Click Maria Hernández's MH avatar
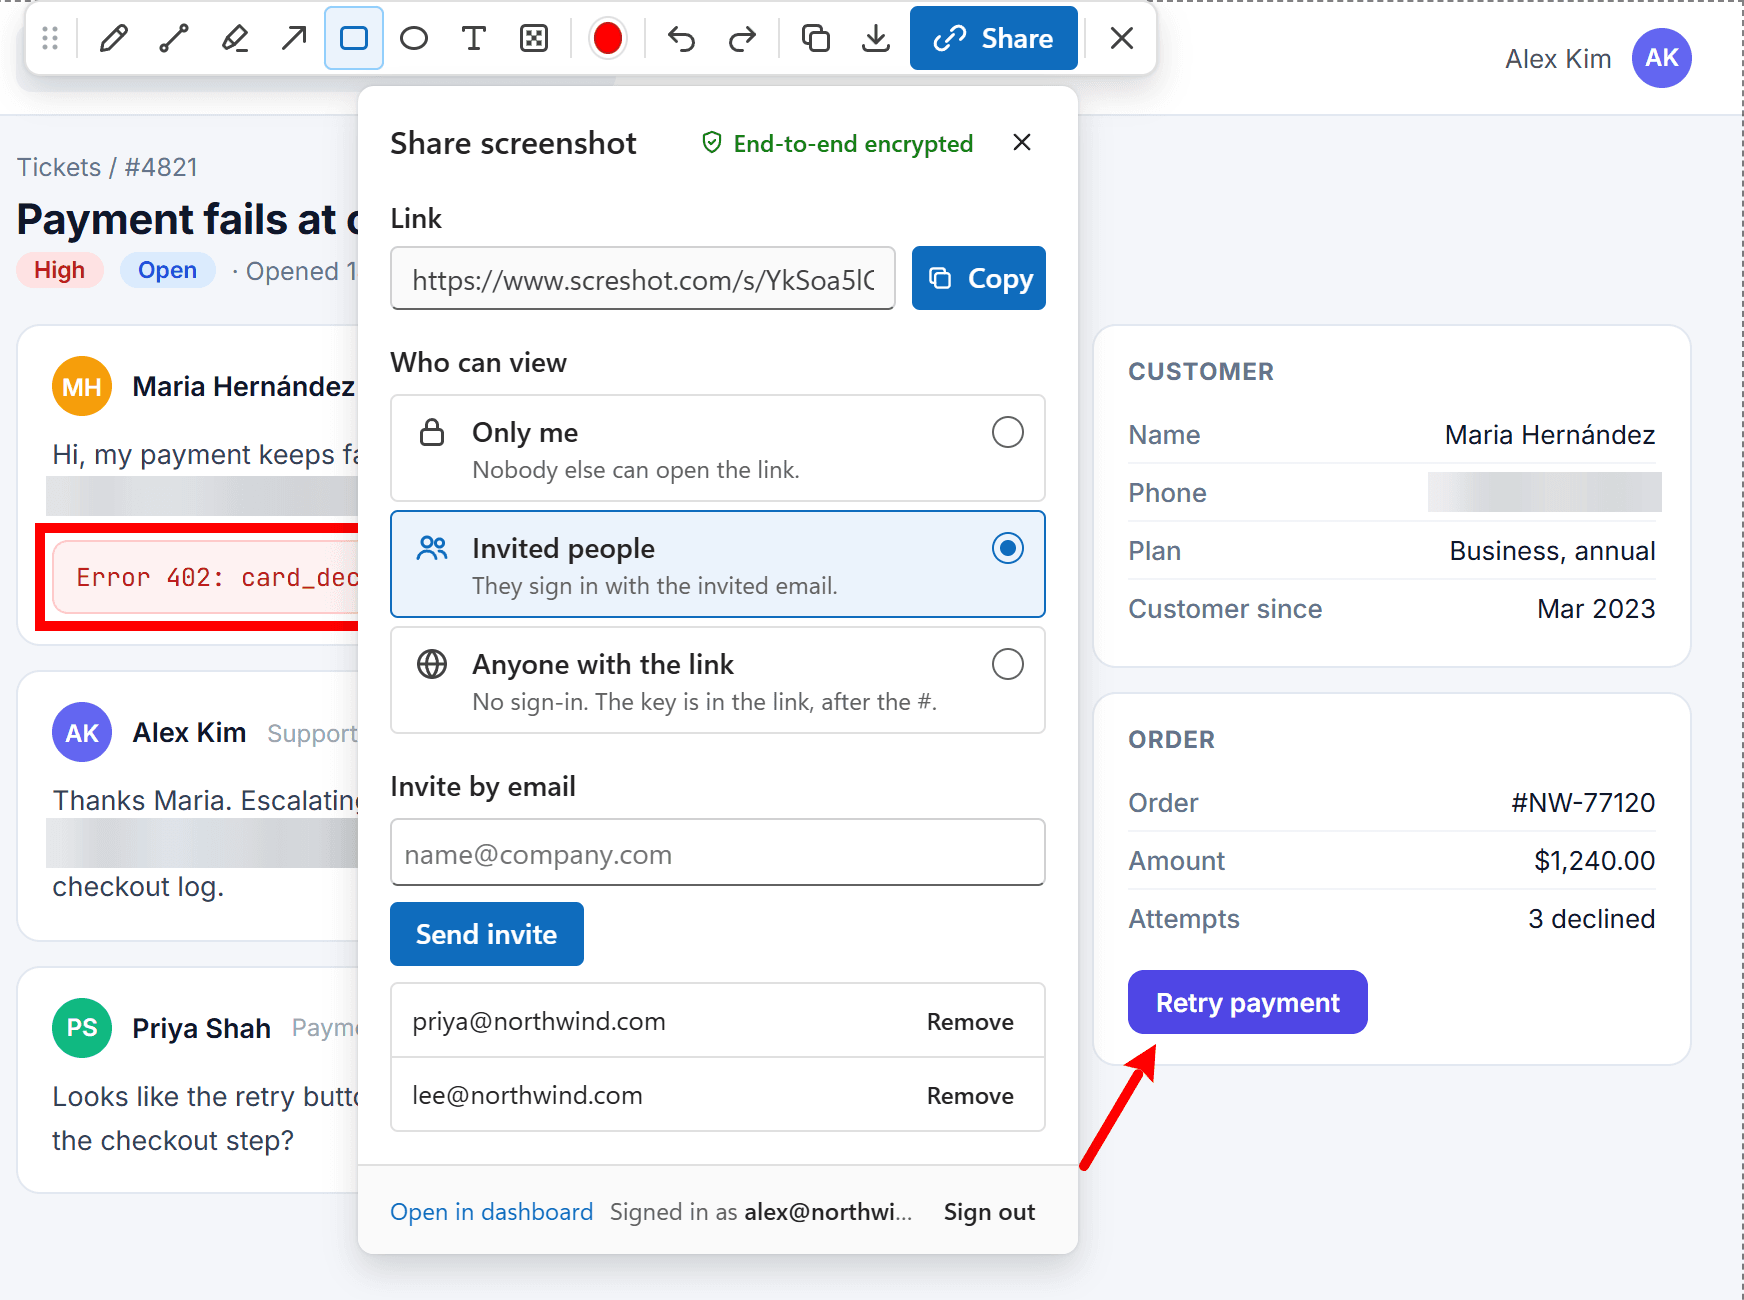The height and width of the screenshot is (1300, 1744). pyautogui.click(x=82, y=386)
